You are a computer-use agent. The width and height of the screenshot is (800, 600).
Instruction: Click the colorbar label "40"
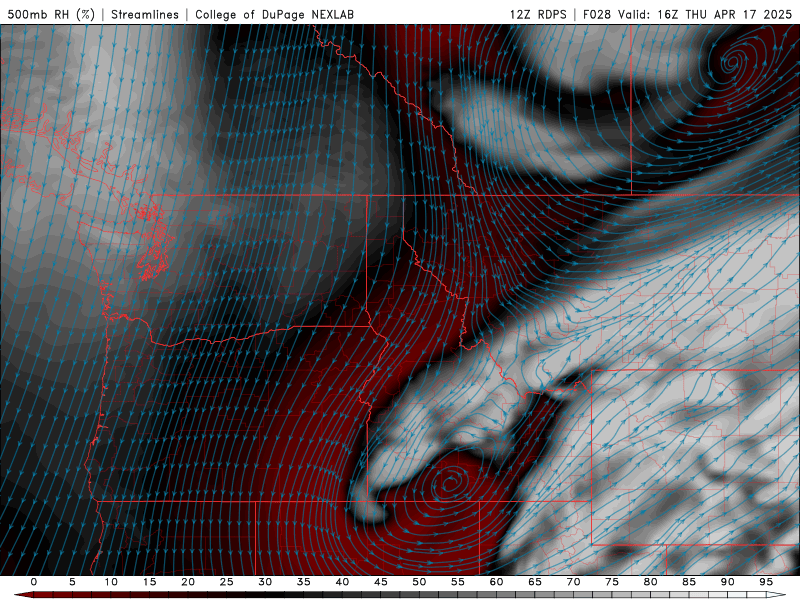[342, 582]
